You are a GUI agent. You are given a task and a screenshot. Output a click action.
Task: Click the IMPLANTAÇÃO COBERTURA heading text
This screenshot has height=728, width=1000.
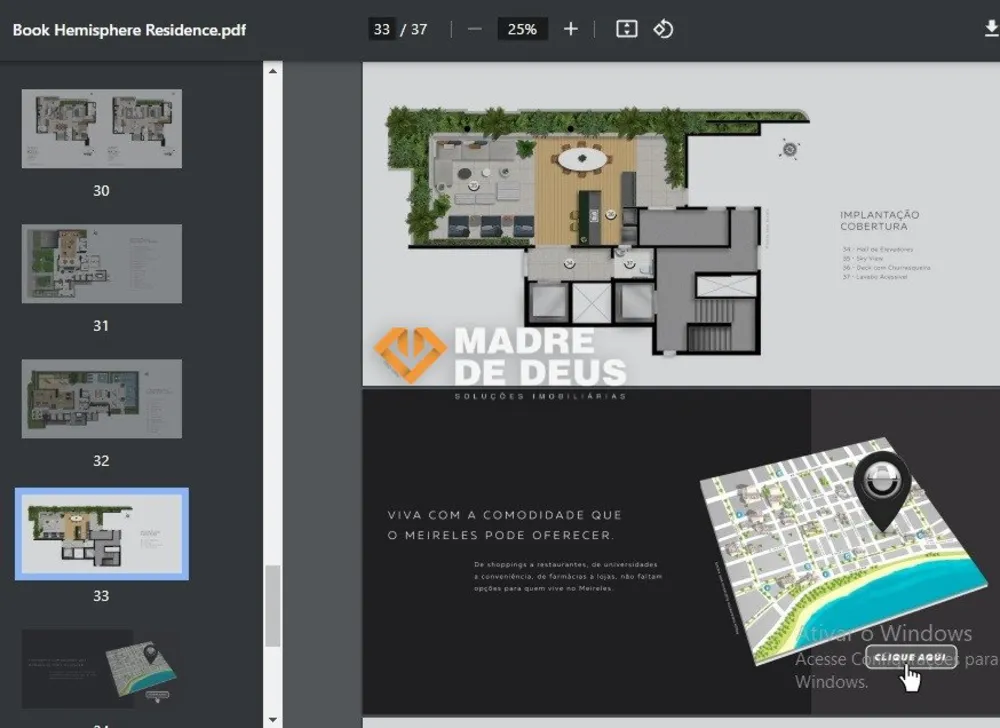[x=879, y=221]
